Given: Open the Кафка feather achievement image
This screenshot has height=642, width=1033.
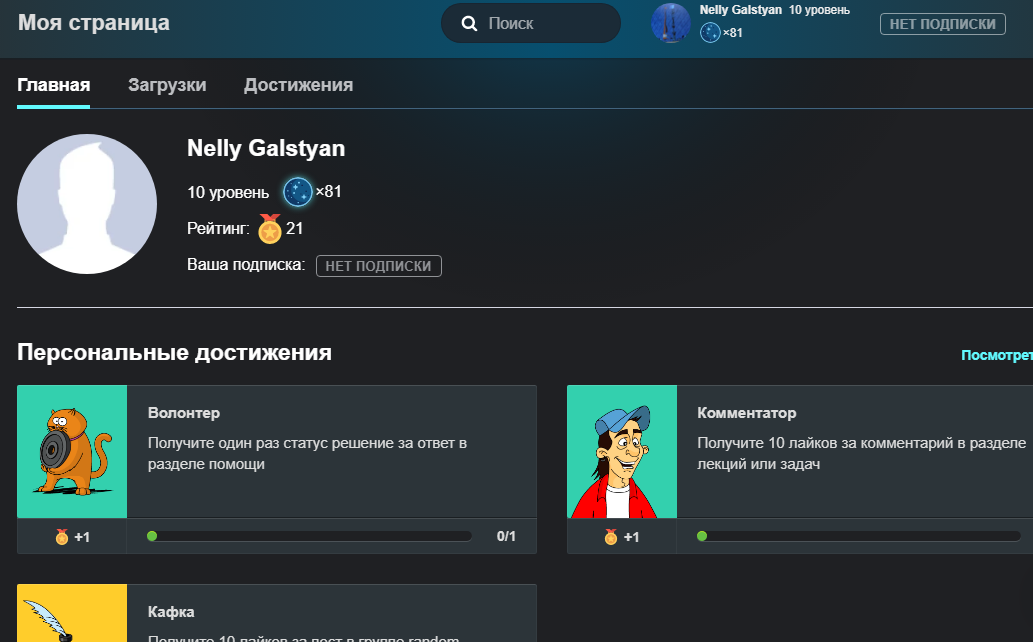Looking at the screenshot, I should (72, 613).
